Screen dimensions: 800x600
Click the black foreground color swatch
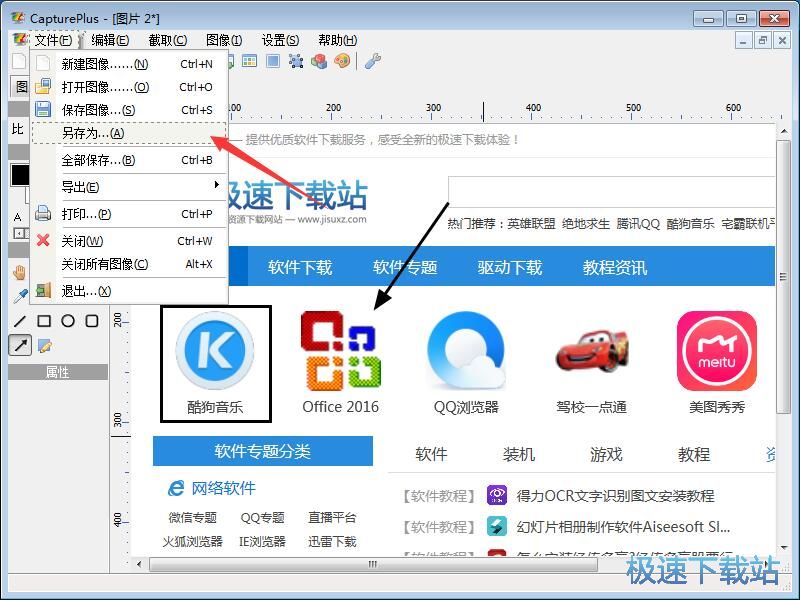(19, 175)
